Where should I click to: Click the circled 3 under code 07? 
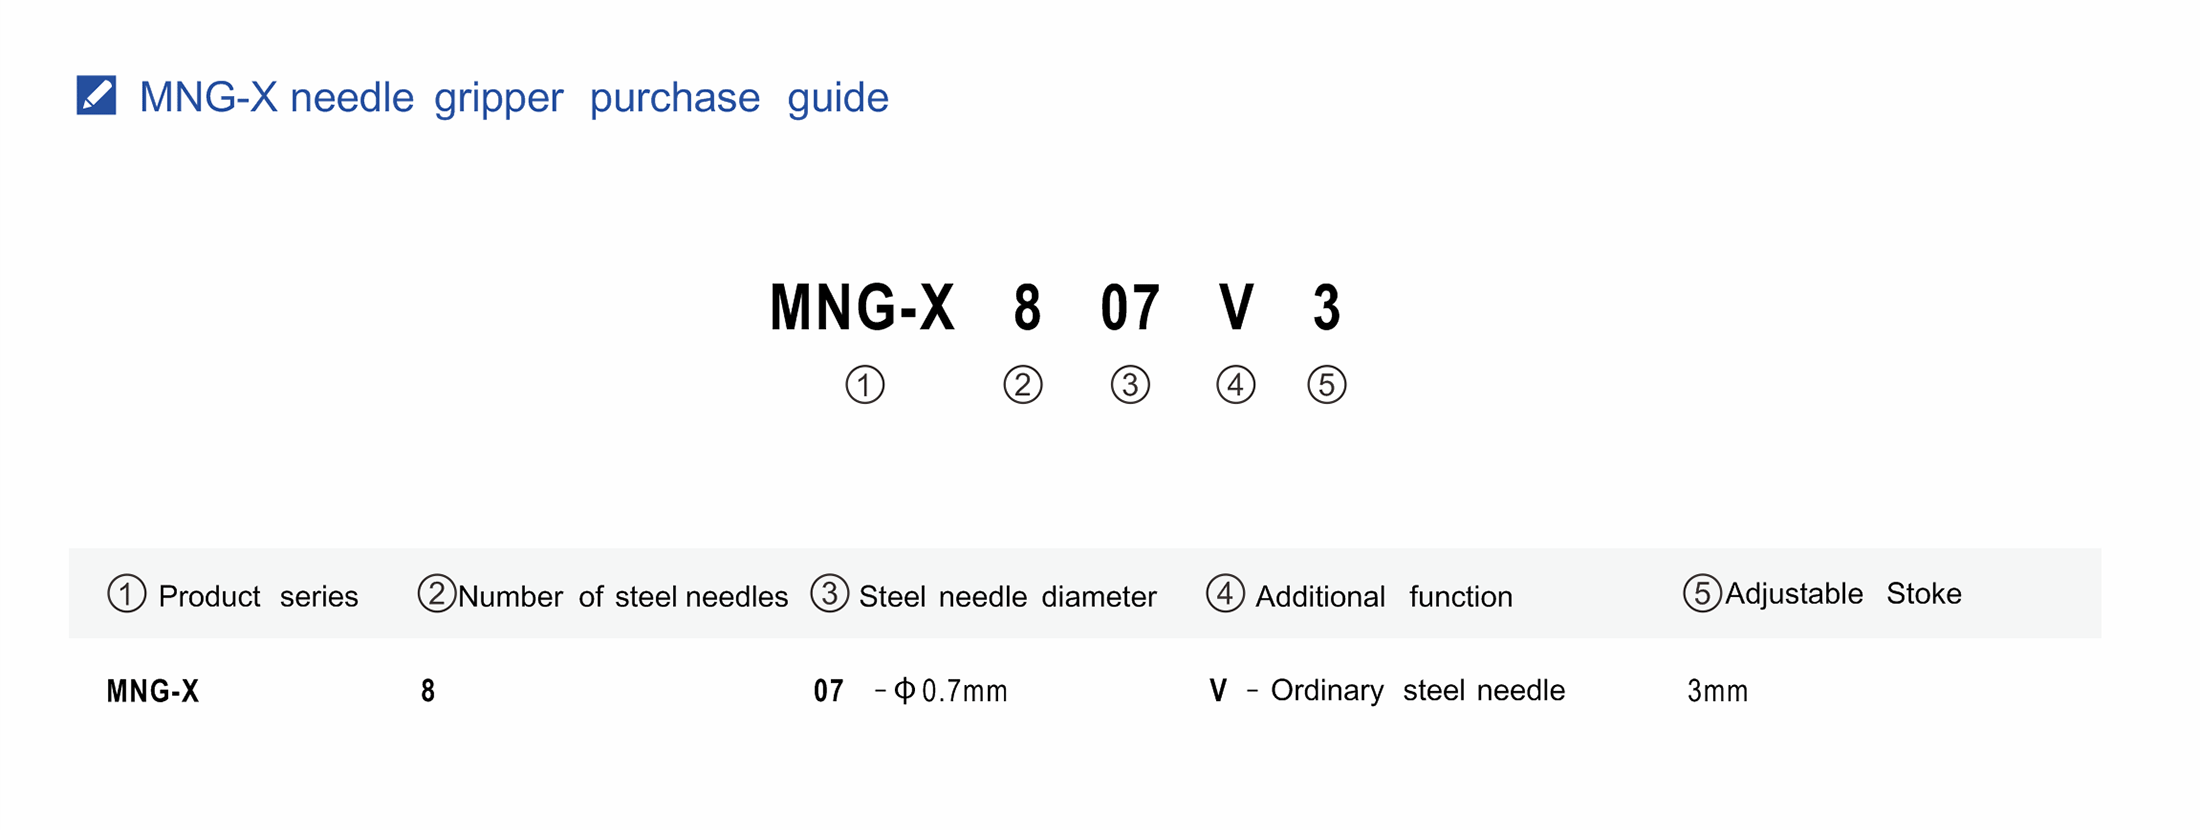tap(1130, 385)
